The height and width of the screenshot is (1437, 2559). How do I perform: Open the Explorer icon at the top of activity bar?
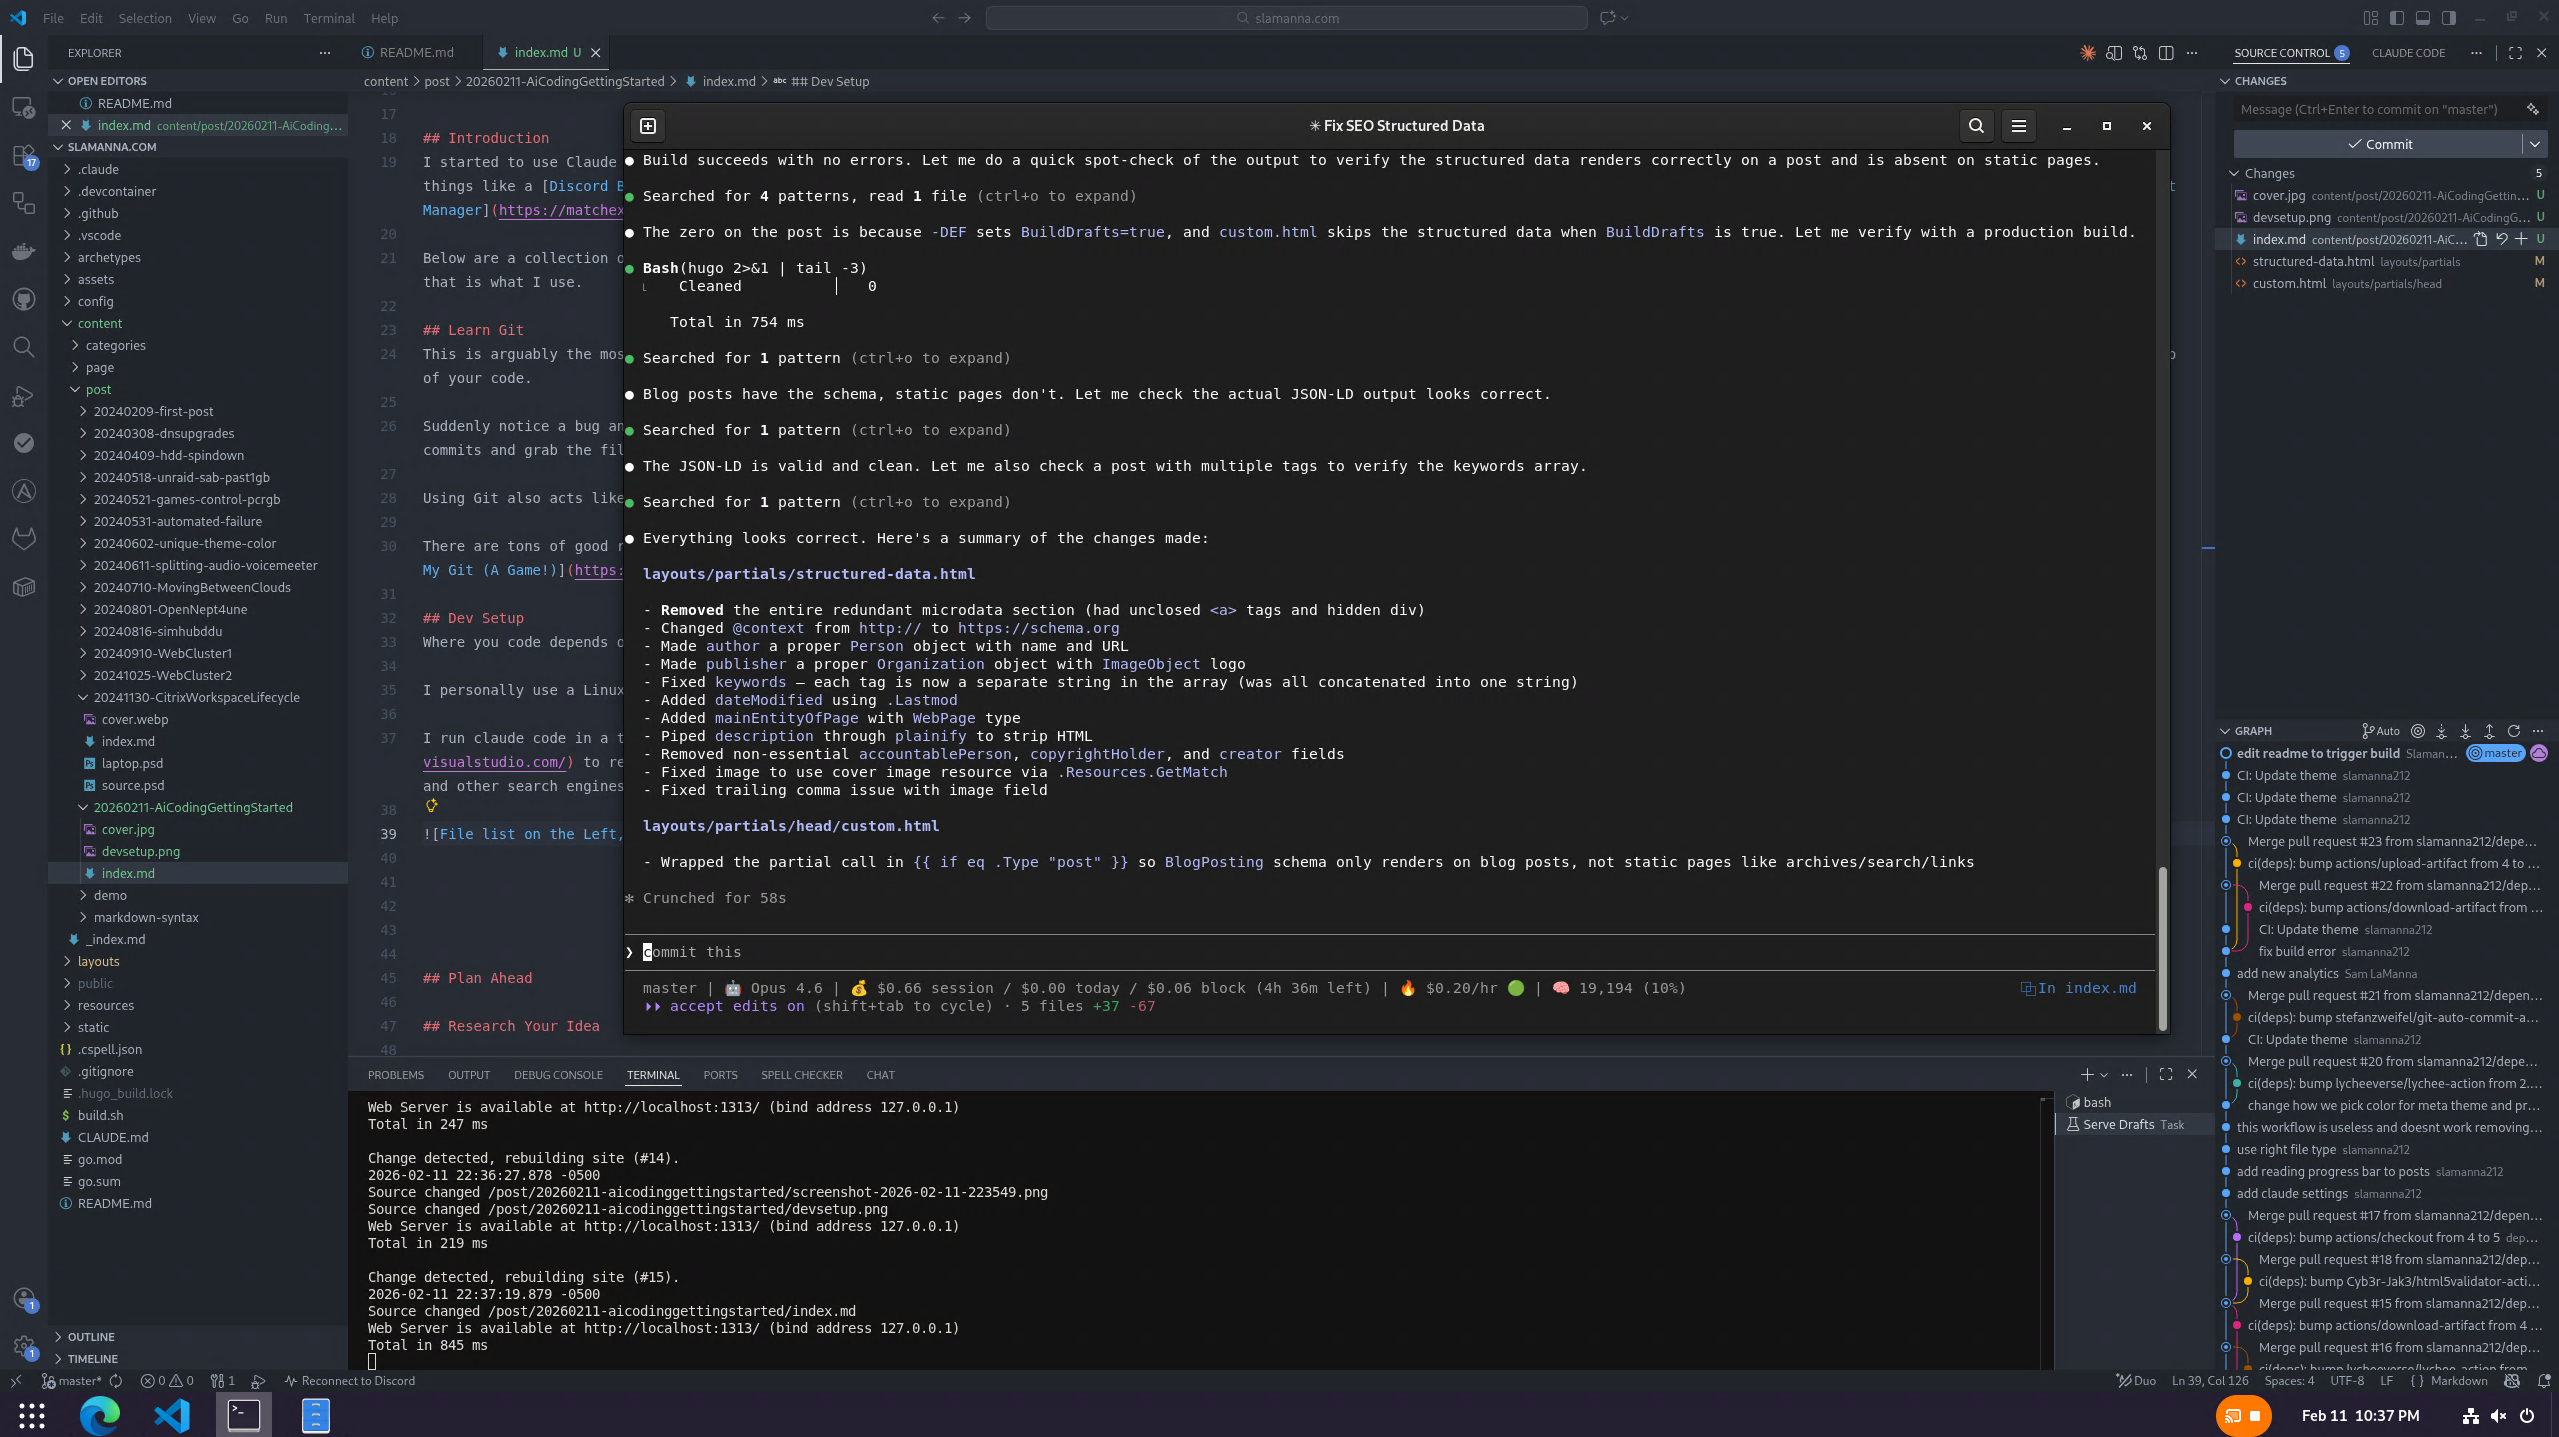tap(23, 60)
